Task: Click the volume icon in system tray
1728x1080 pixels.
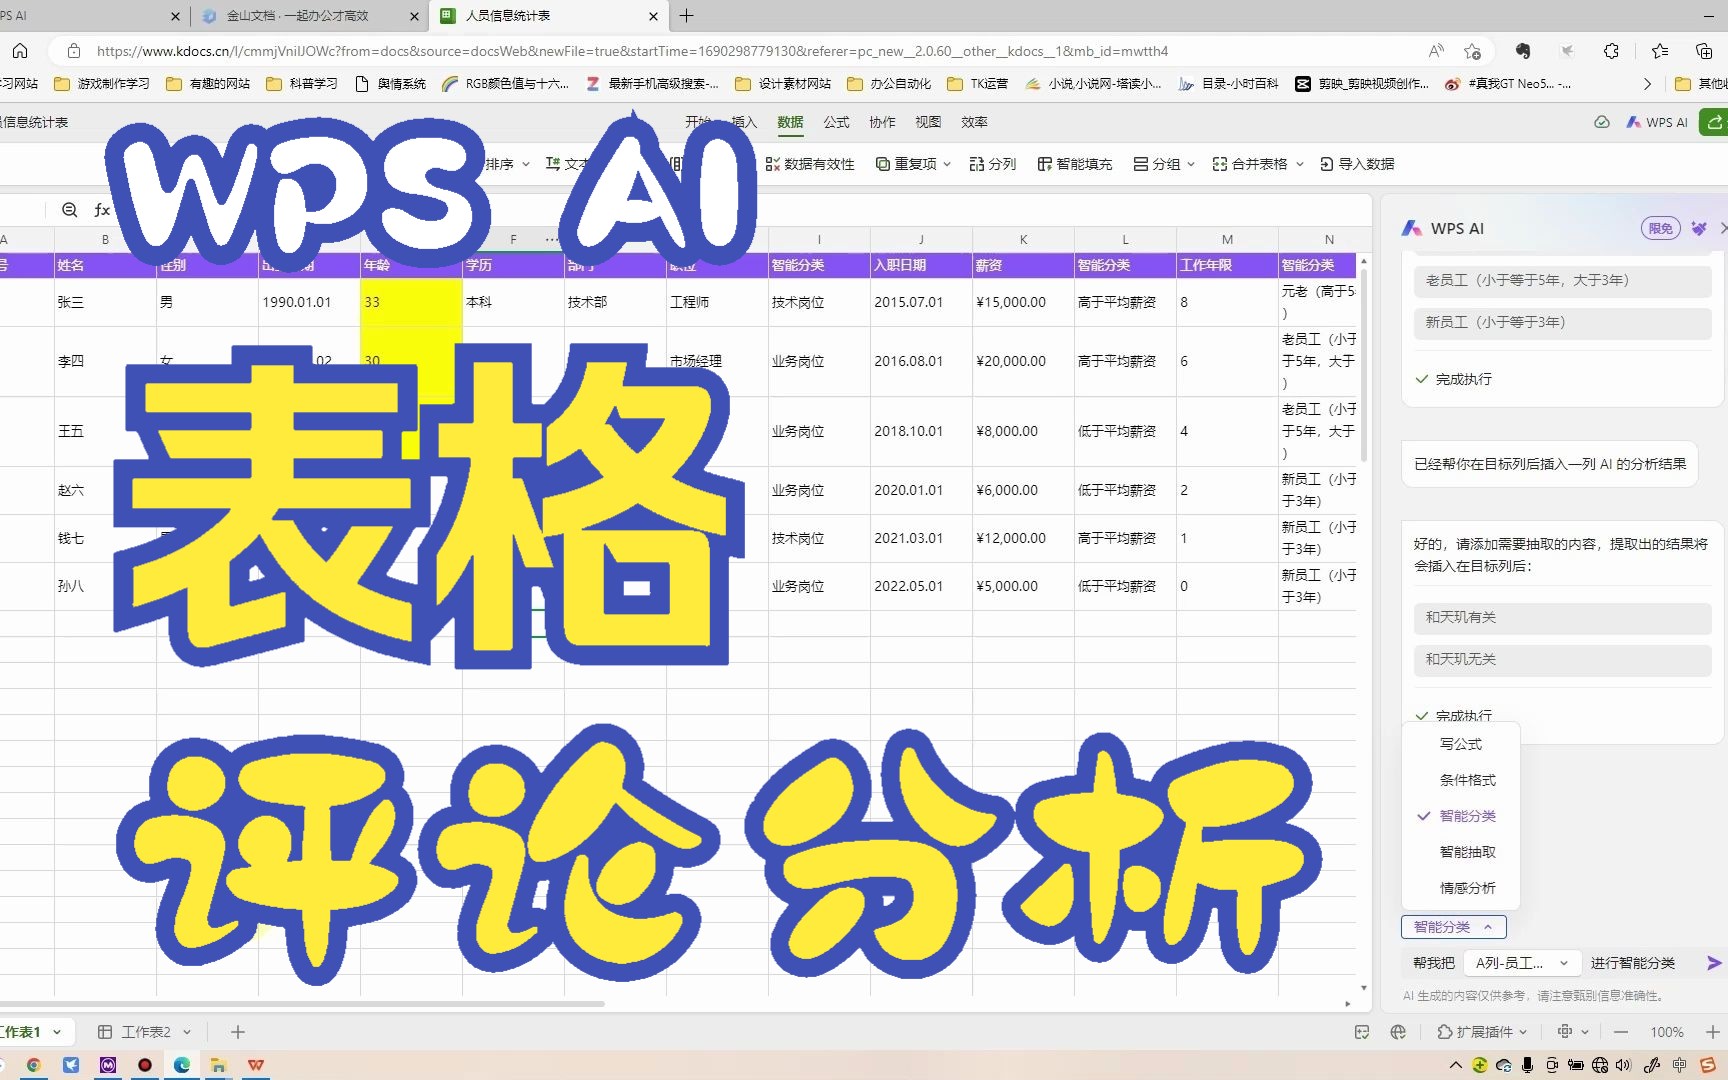Action: (x=1623, y=1065)
